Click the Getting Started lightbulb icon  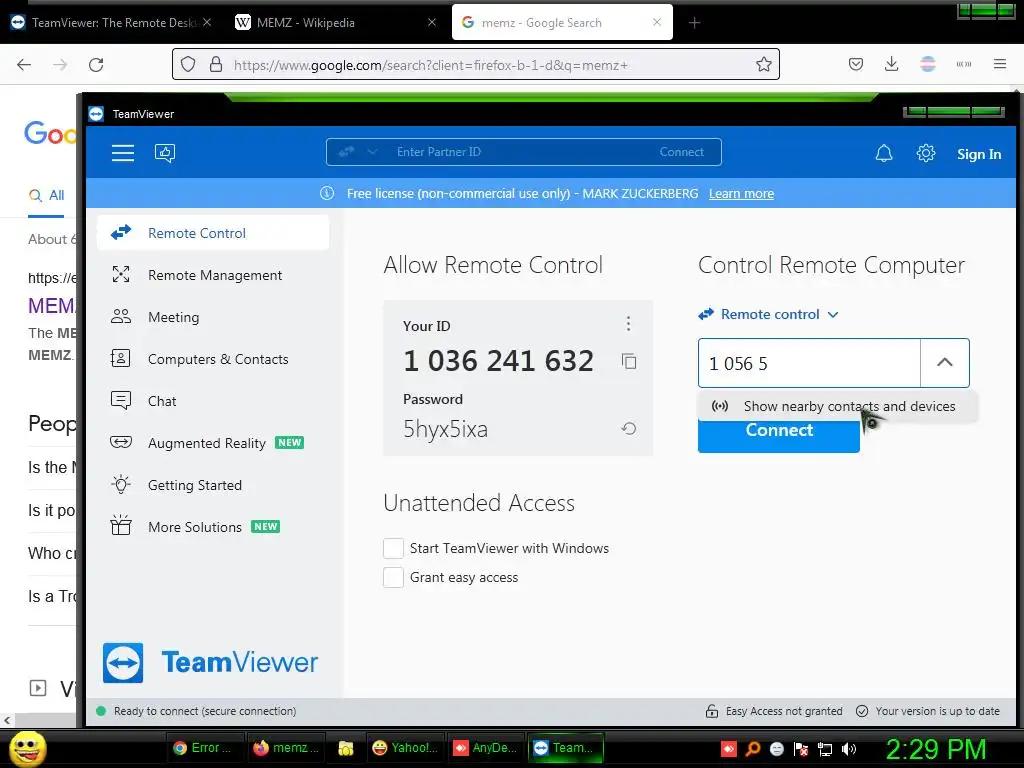[x=121, y=485]
